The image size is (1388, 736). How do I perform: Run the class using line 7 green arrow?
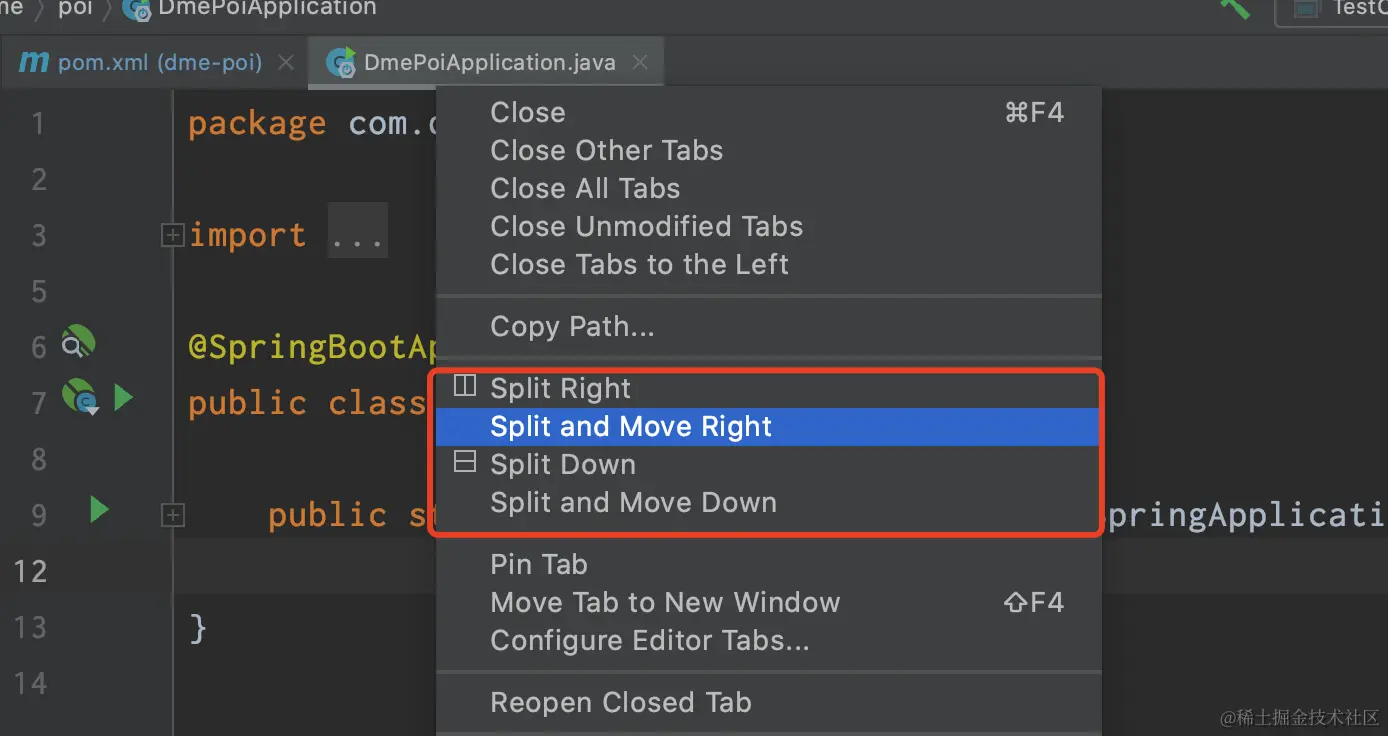123,398
